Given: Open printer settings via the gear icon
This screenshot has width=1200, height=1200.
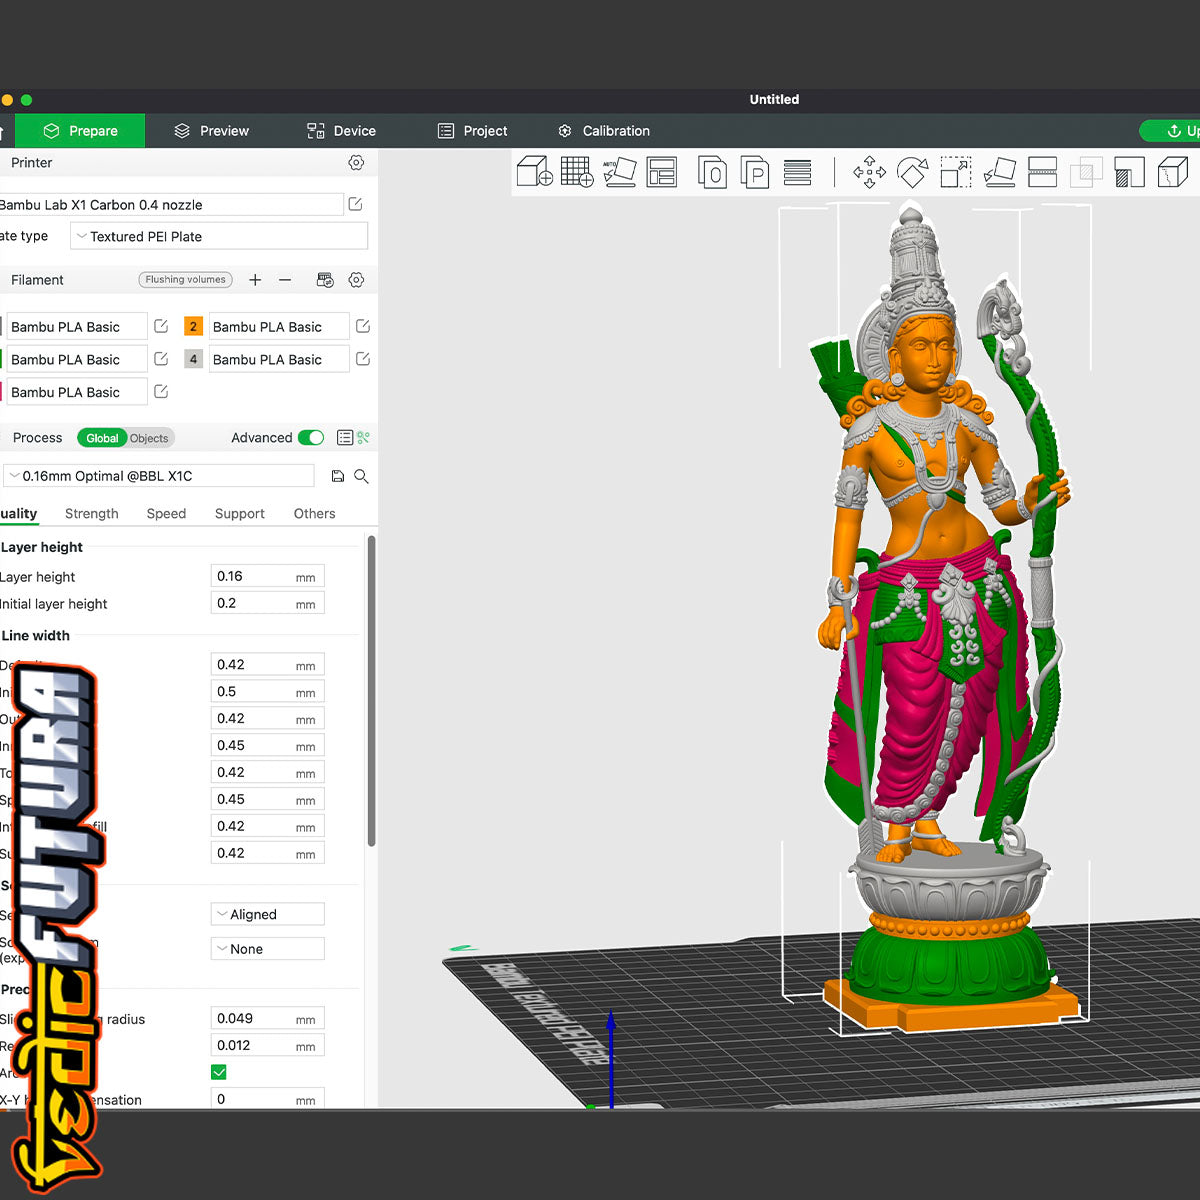Looking at the screenshot, I should pos(356,163).
